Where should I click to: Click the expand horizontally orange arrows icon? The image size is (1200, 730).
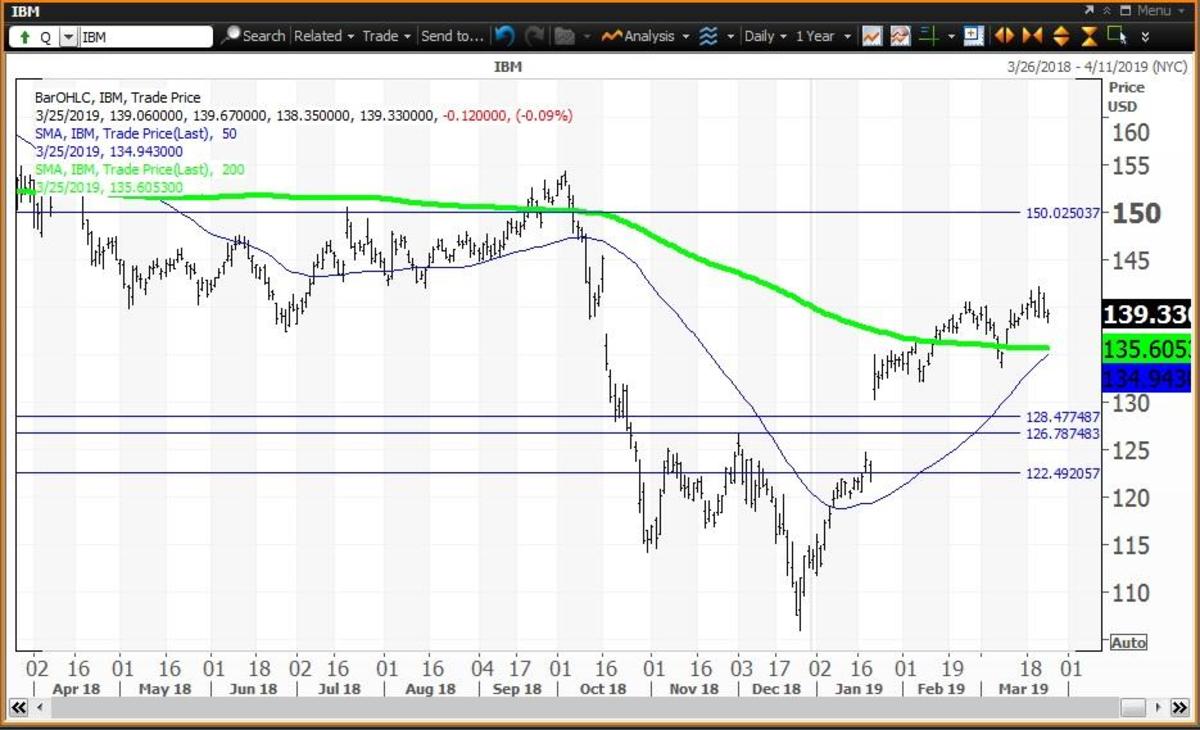pos(1003,36)
